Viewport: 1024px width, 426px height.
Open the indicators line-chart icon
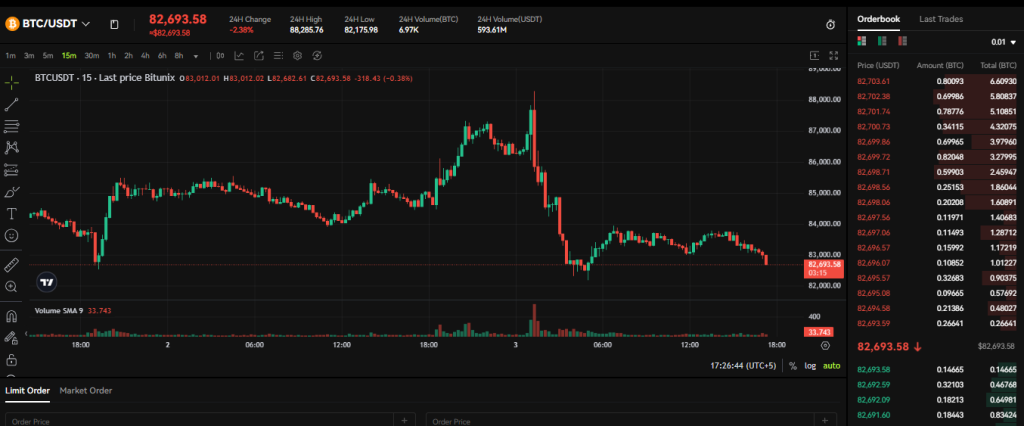point(239,56)
